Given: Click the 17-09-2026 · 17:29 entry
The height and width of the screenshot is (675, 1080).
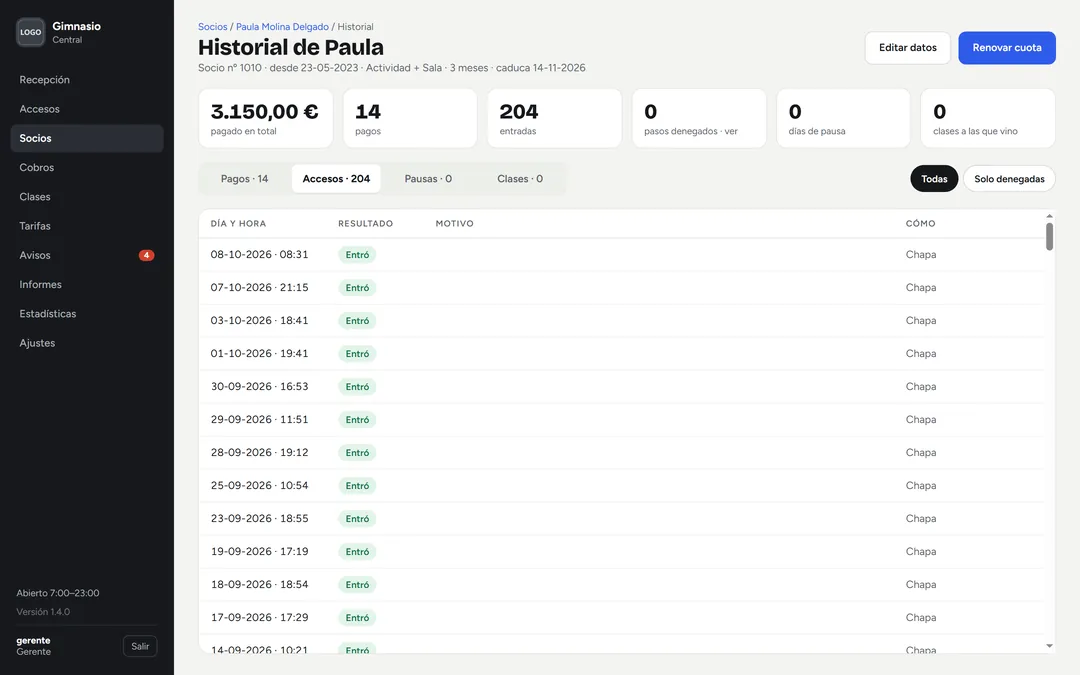Looking at the screenshot, I should pos(260,618).
